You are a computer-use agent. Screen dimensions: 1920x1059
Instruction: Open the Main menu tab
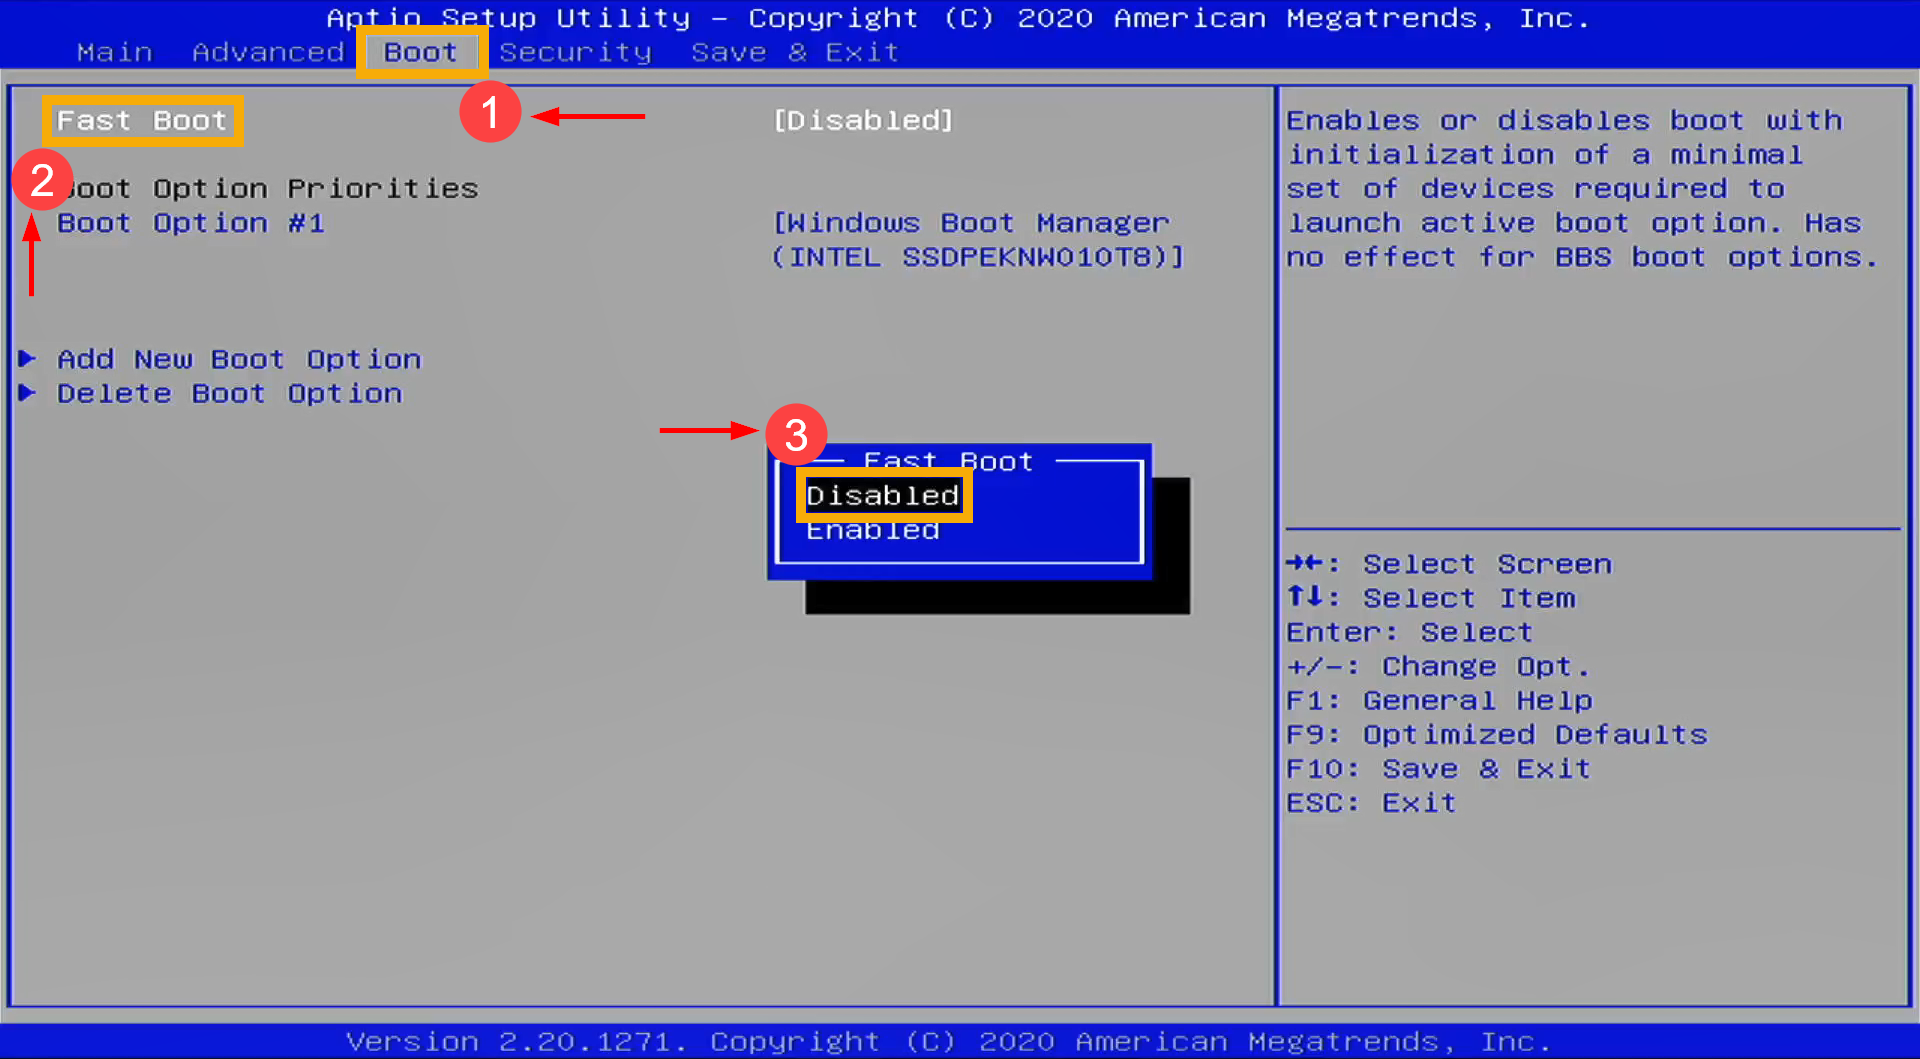pos(114,52)
